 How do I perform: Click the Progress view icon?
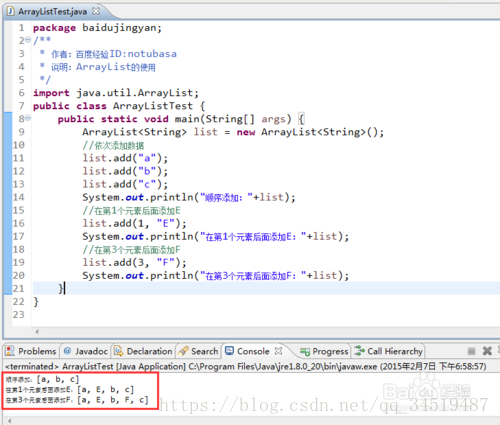305,352
